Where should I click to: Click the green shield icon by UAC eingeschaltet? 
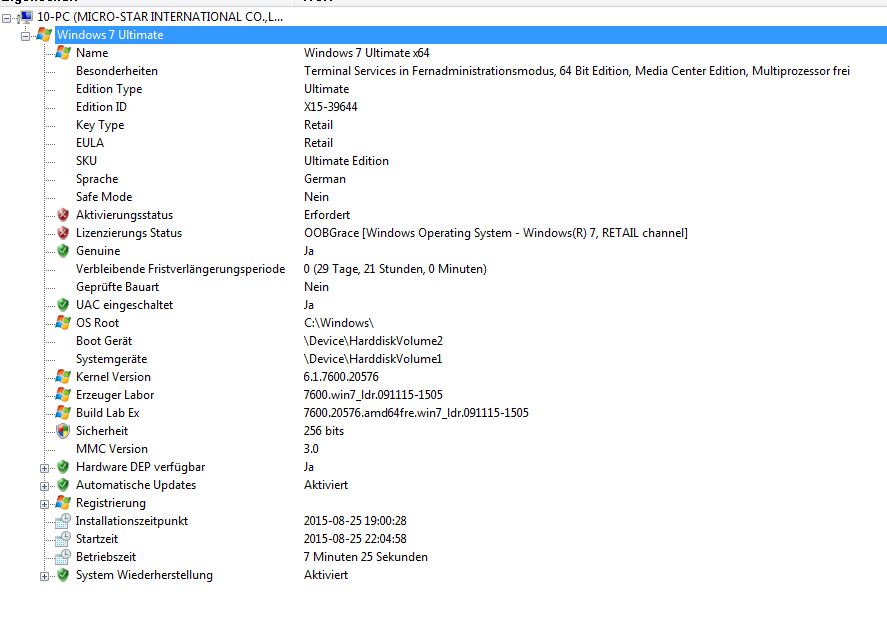coord(63,305)
